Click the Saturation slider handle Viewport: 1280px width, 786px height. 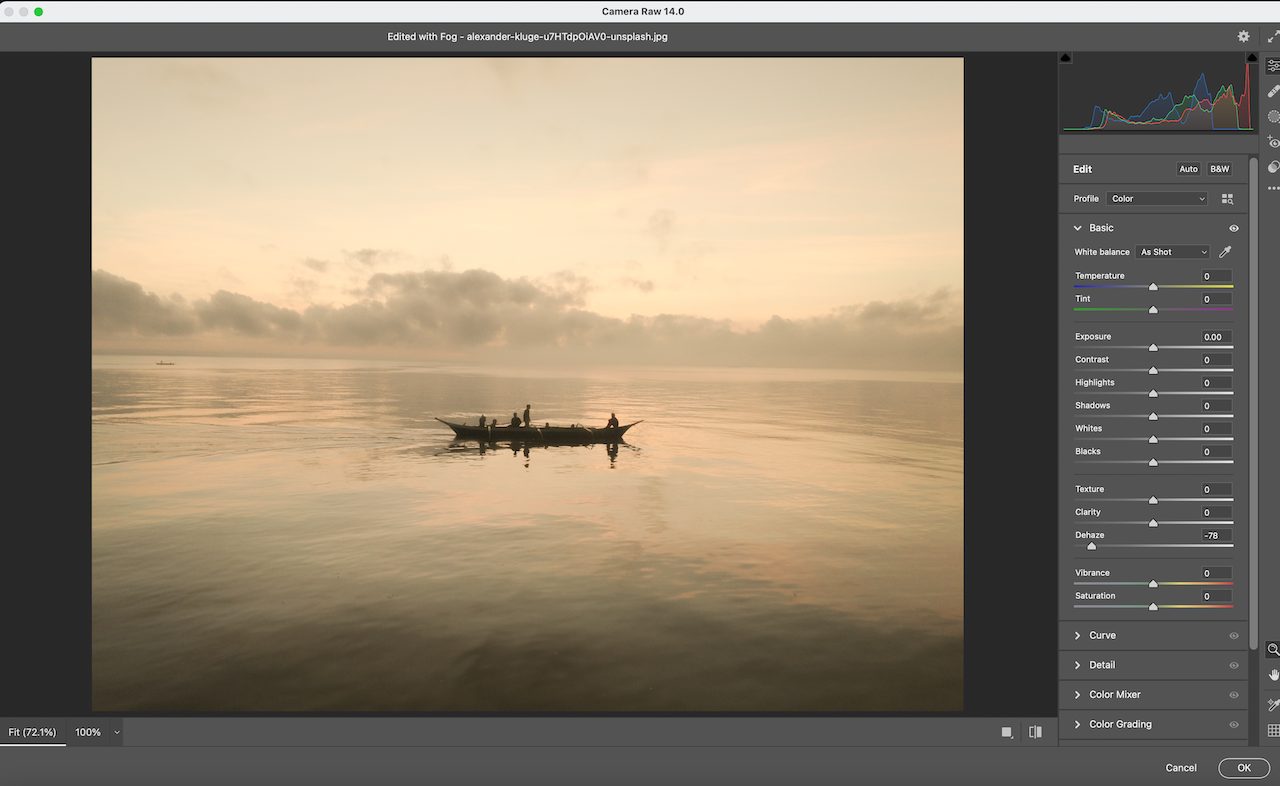(x=1153, y=607)
